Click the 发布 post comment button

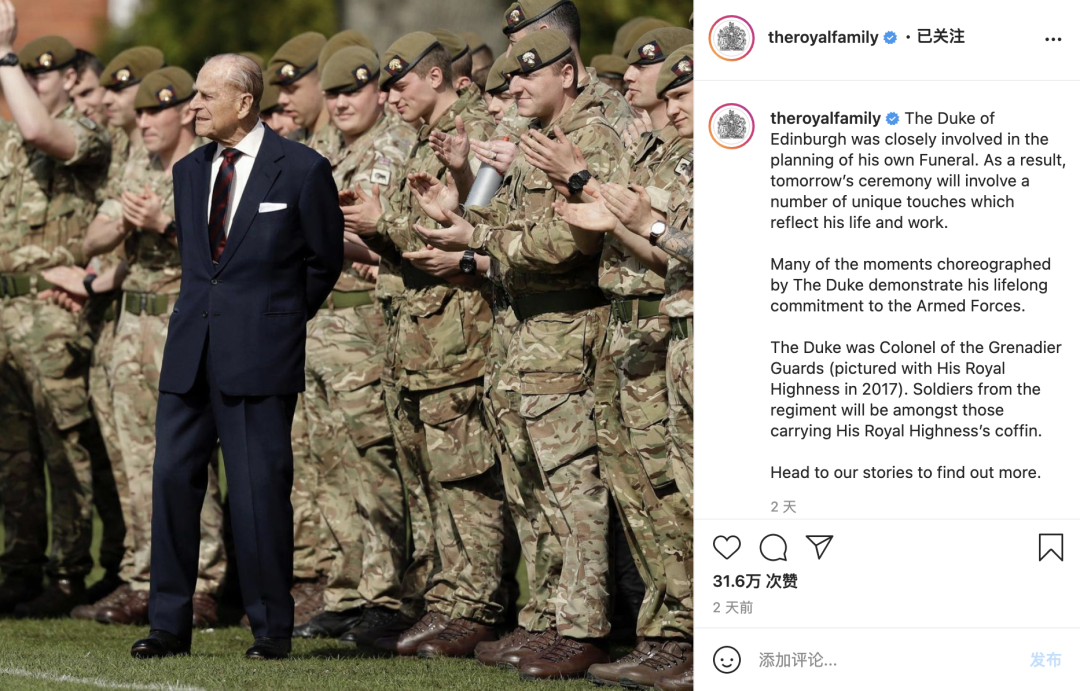point(1045,660)
